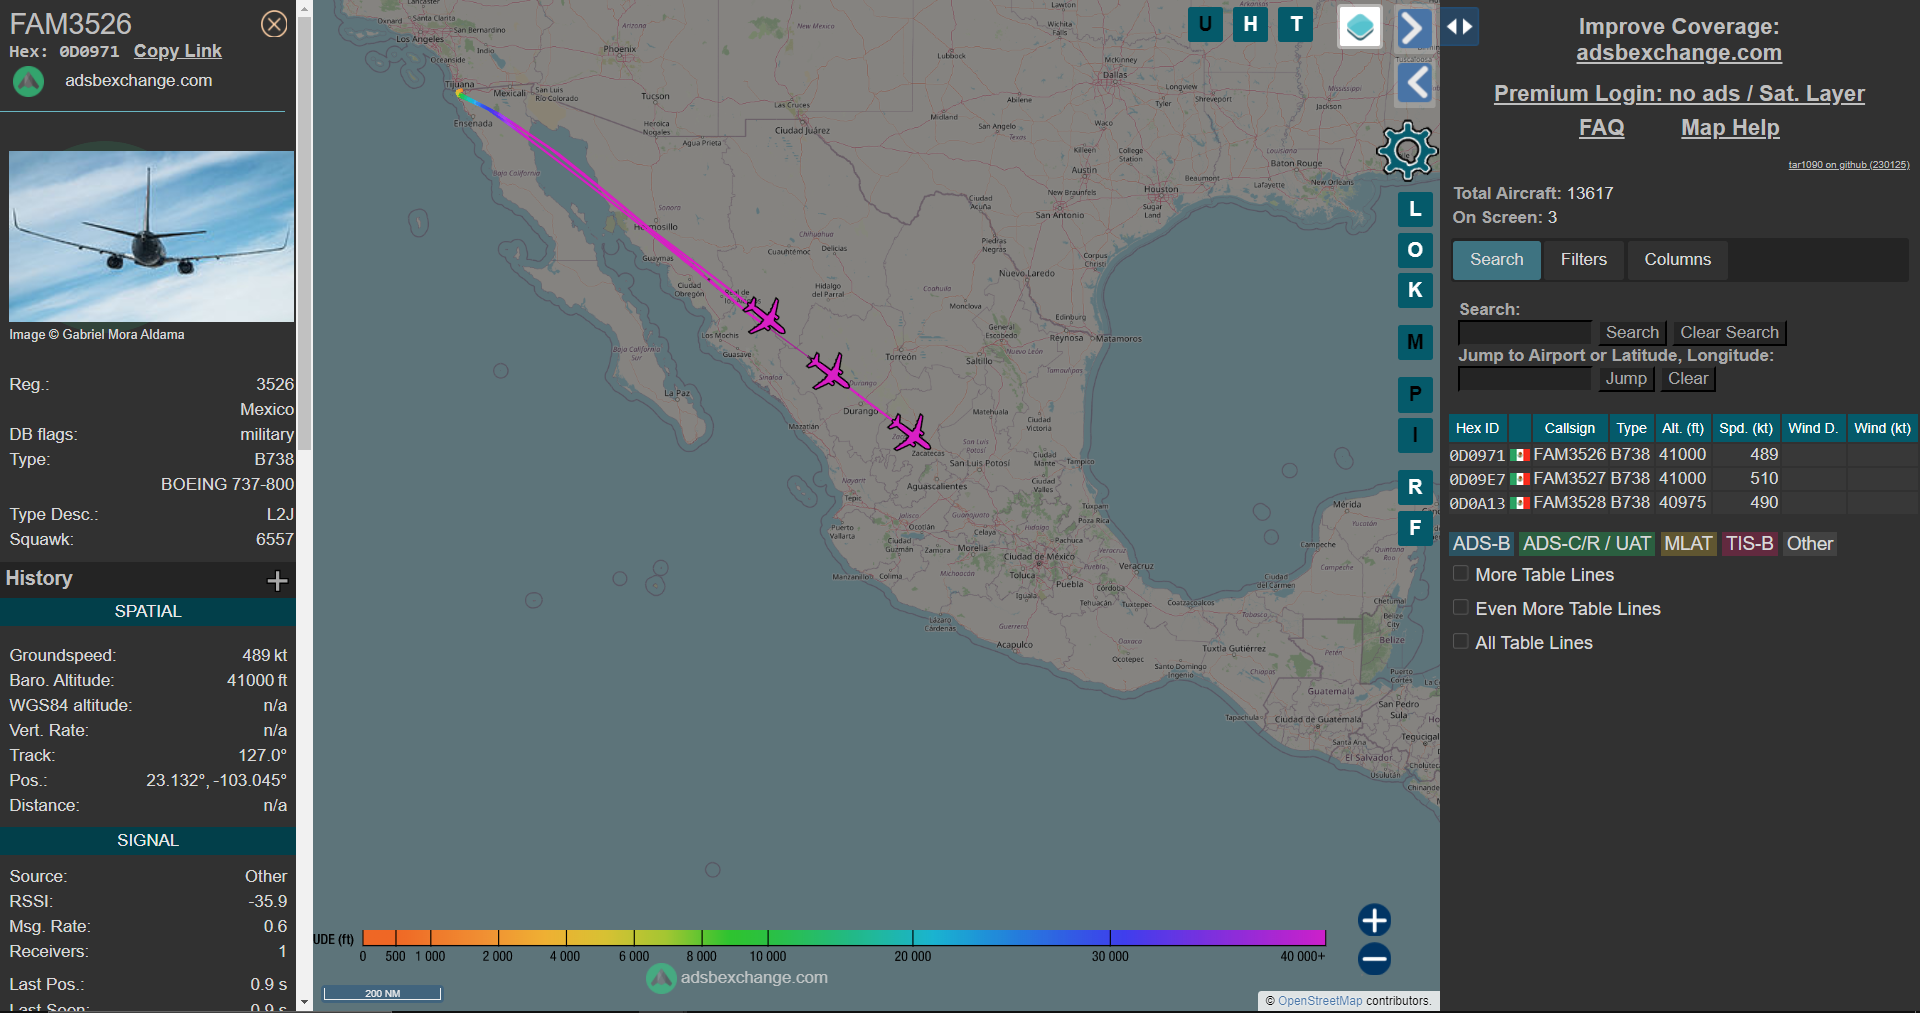Open the Map Help link
Screen dimensions: 1920x1013
[1730, 128]
